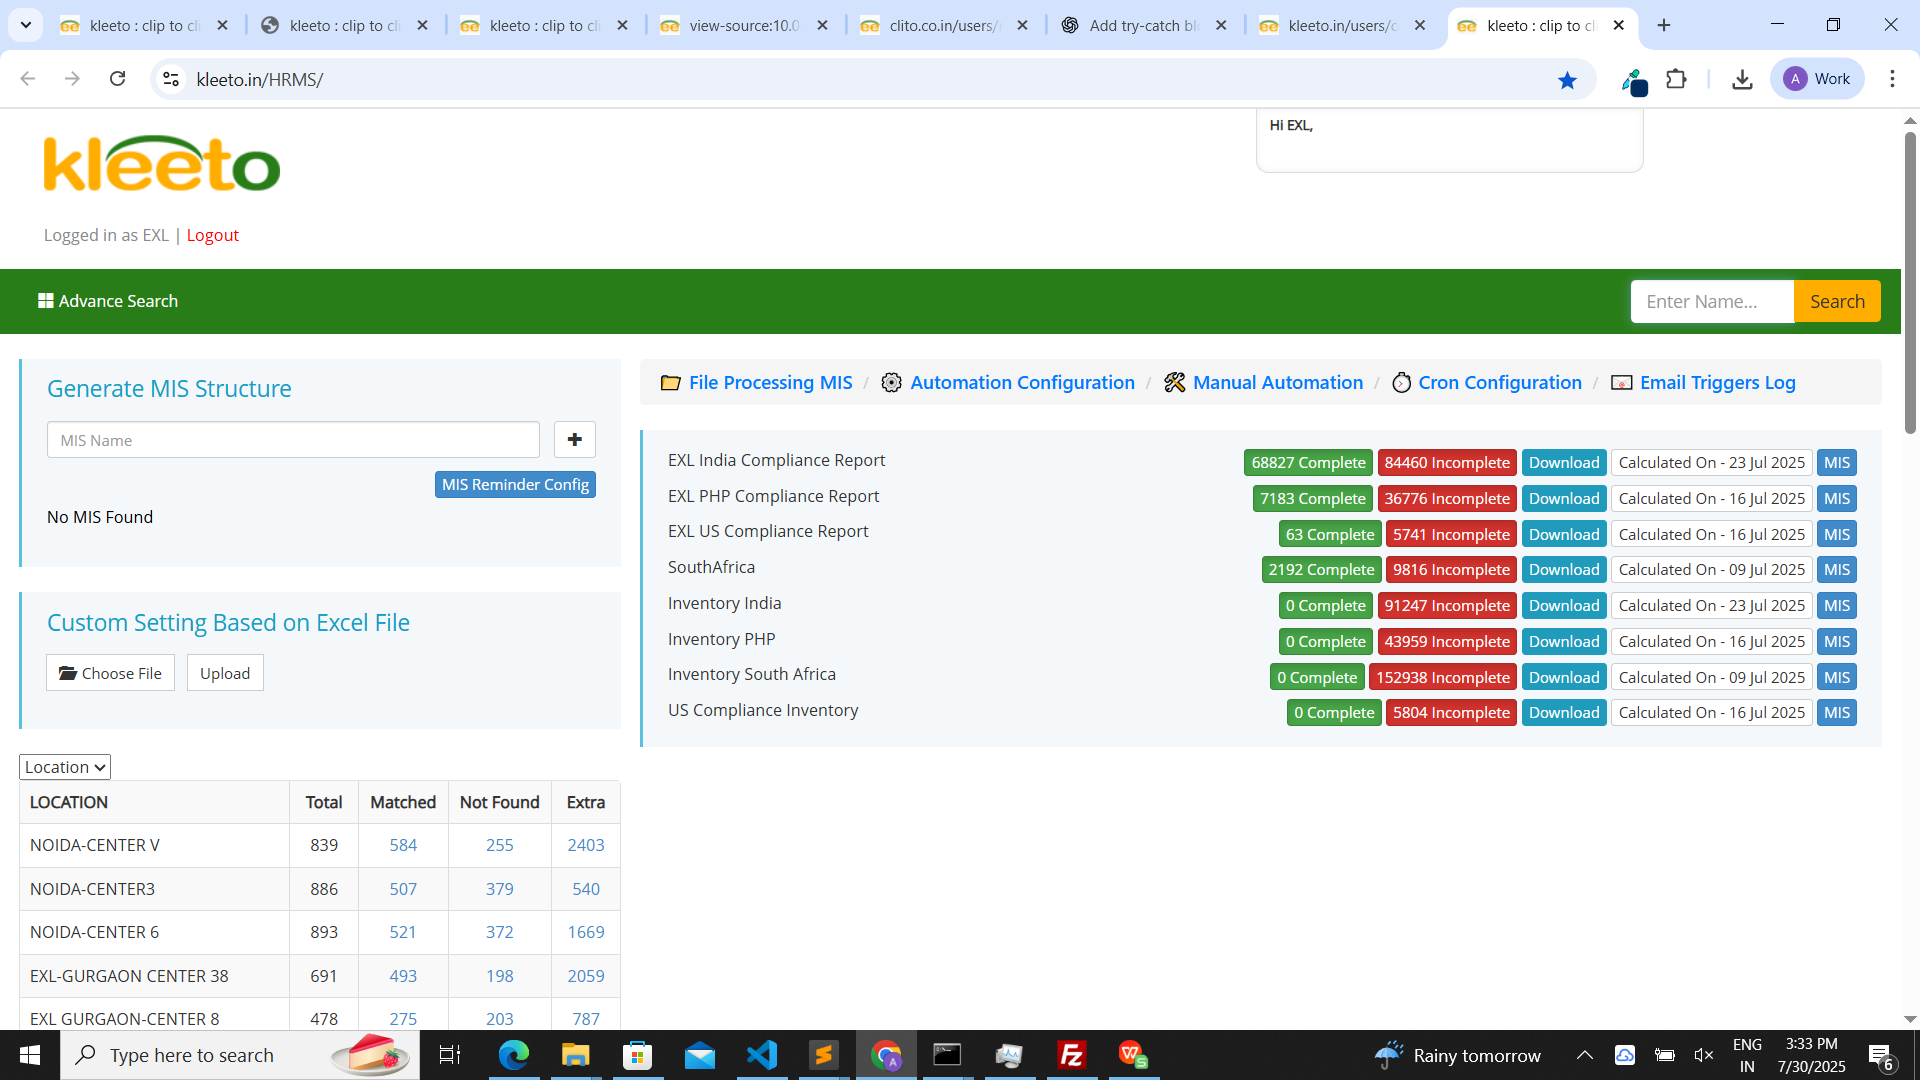
Task: Click the page vertical scrollbar thumb
Action: point(1909,280)
